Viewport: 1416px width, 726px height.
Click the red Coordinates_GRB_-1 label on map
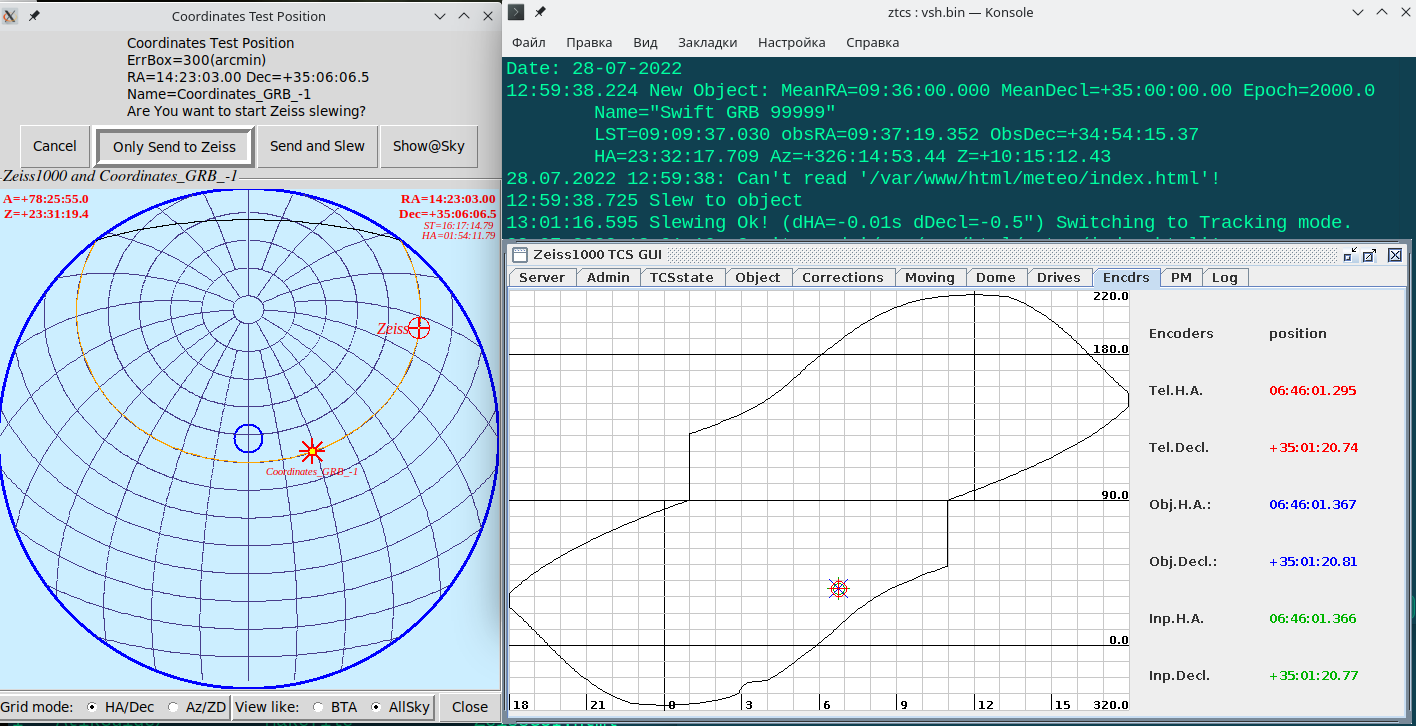312,472
